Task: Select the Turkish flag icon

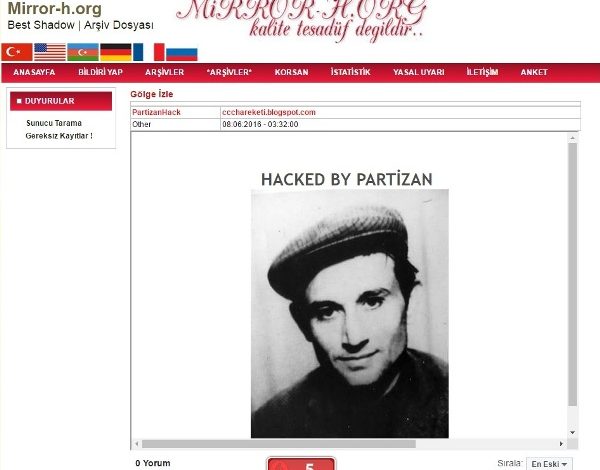Action: pos(17,52)
